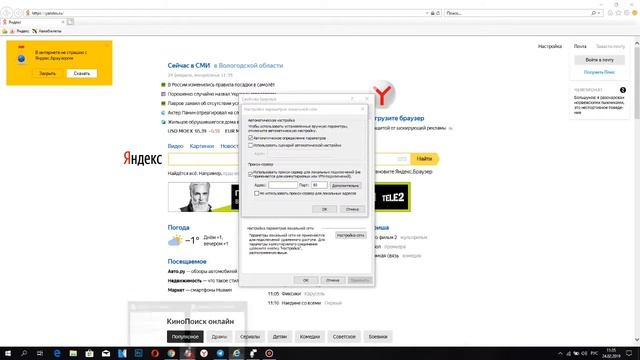Image resolution: width=640 pixels, height=360 pixels.
Task: Toggle automatic detection of settings checkbox
Action: 251,138
